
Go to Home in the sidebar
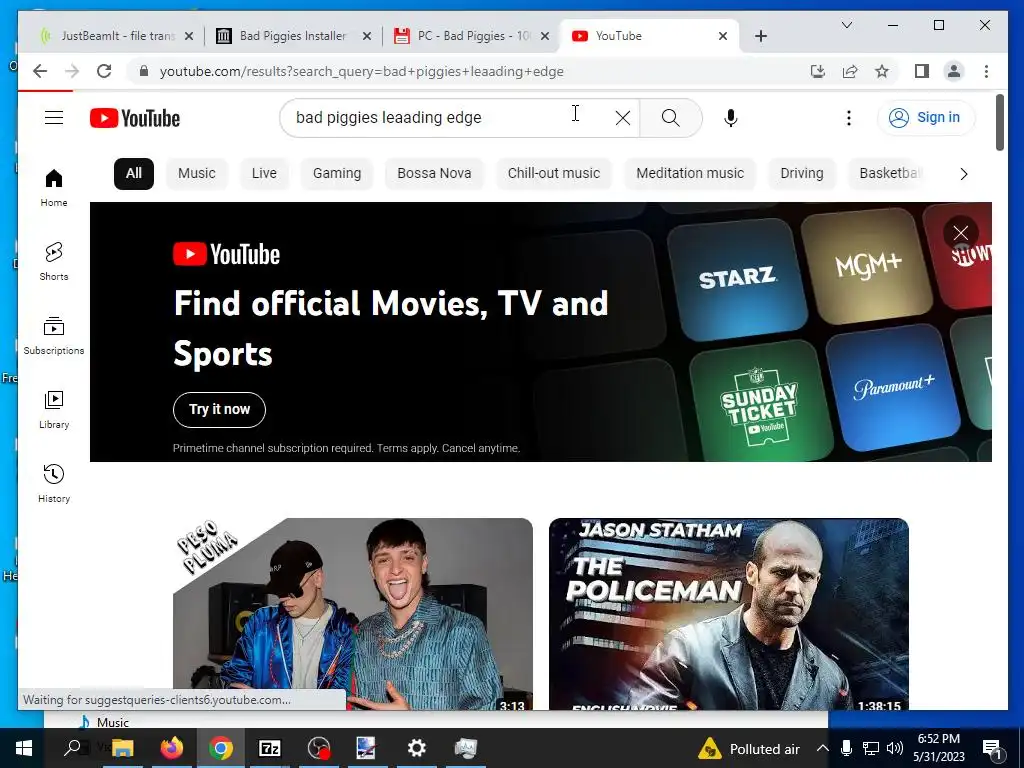54,188
